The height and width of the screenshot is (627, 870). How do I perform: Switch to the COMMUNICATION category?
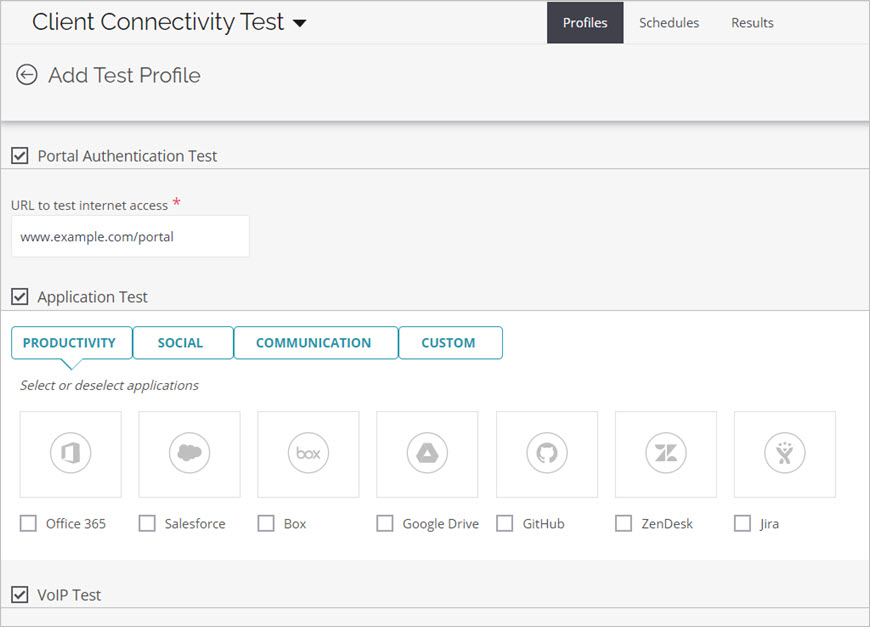315,342
